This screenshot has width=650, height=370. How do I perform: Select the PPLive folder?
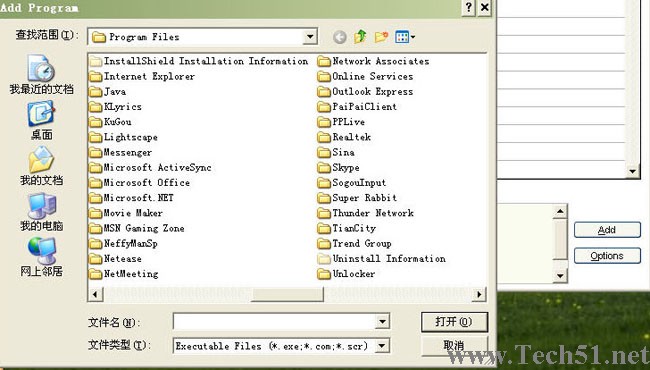click(341, 122)
